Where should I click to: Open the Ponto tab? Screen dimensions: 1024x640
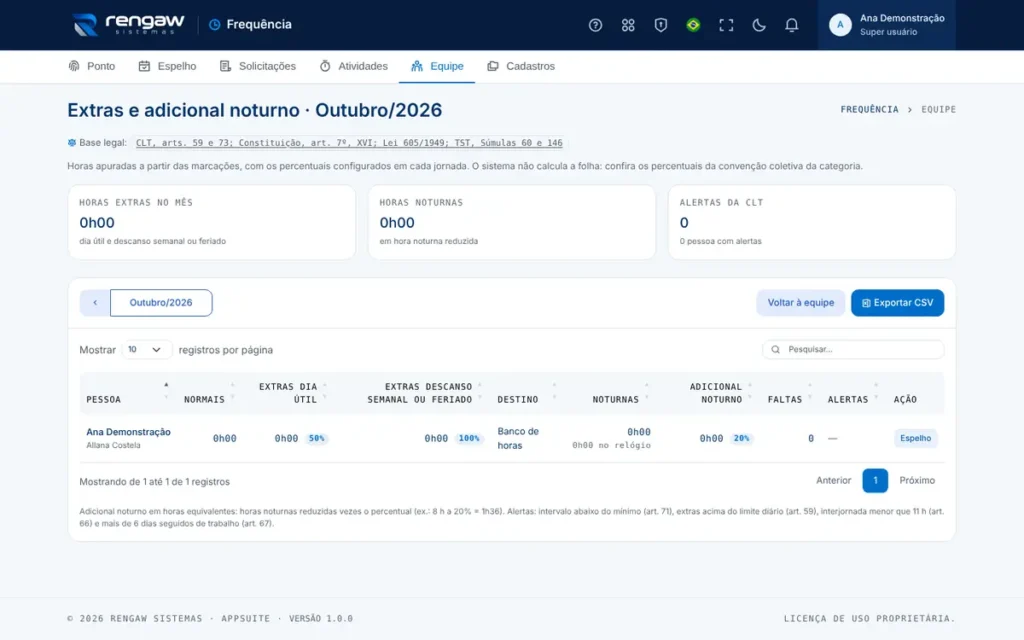pos(91,66)
